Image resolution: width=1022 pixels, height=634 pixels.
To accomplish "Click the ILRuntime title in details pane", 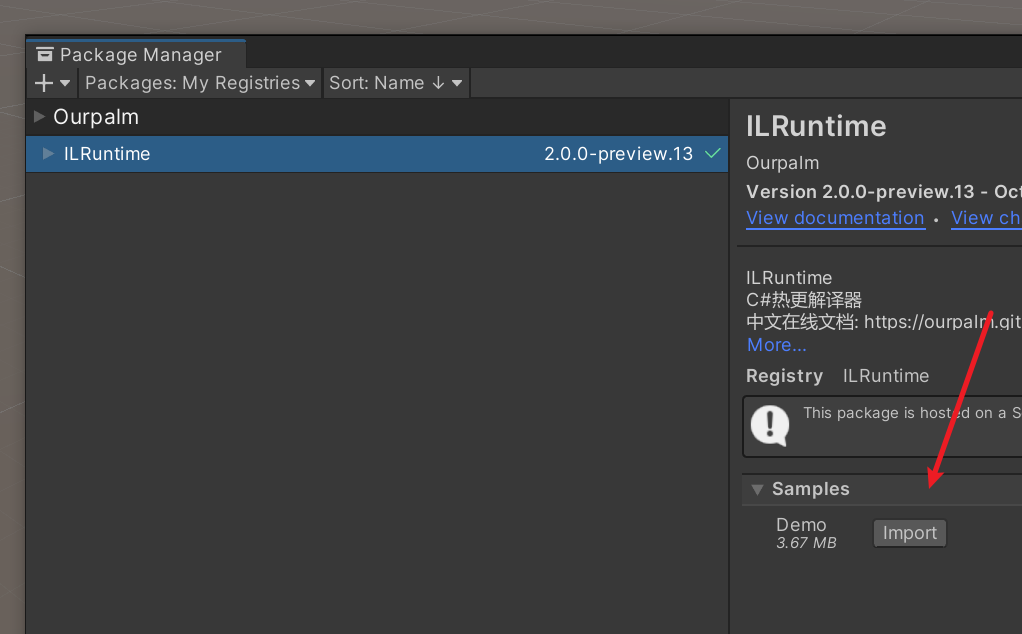I will [816, 126].
